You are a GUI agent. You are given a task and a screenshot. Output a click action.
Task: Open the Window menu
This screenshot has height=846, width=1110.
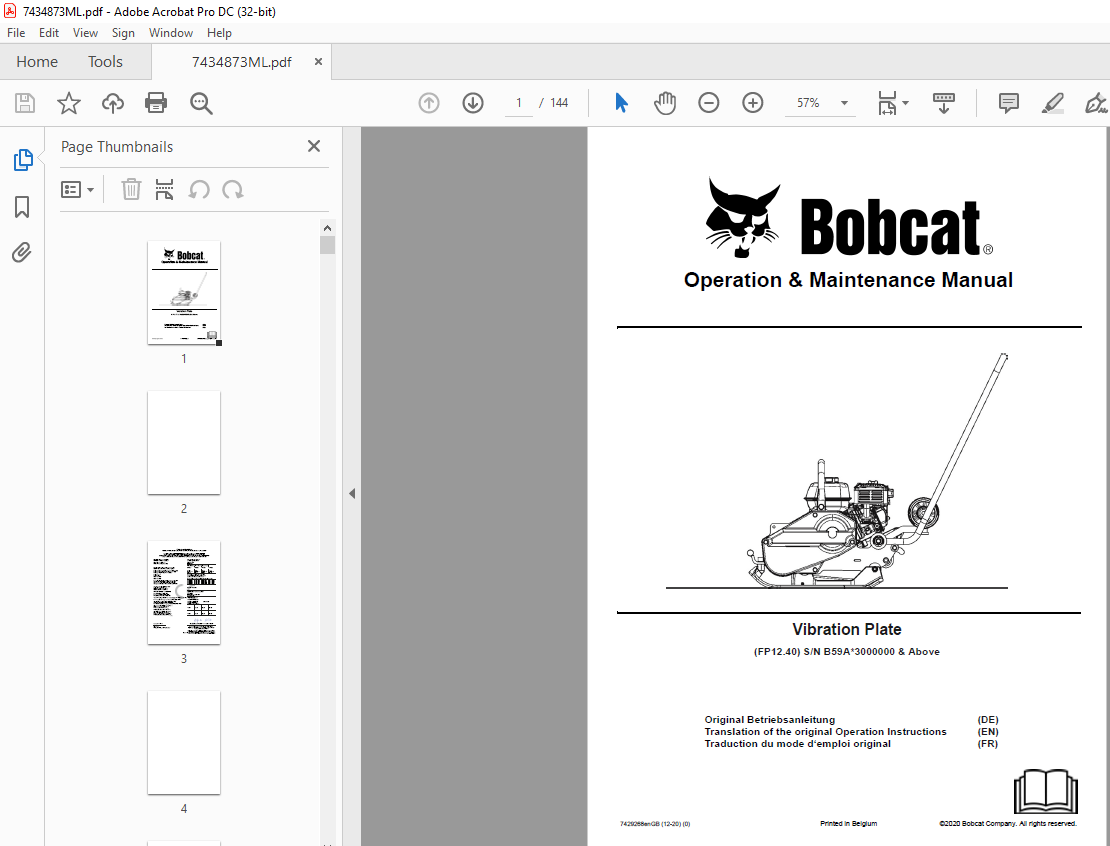(x=171, y=33)
